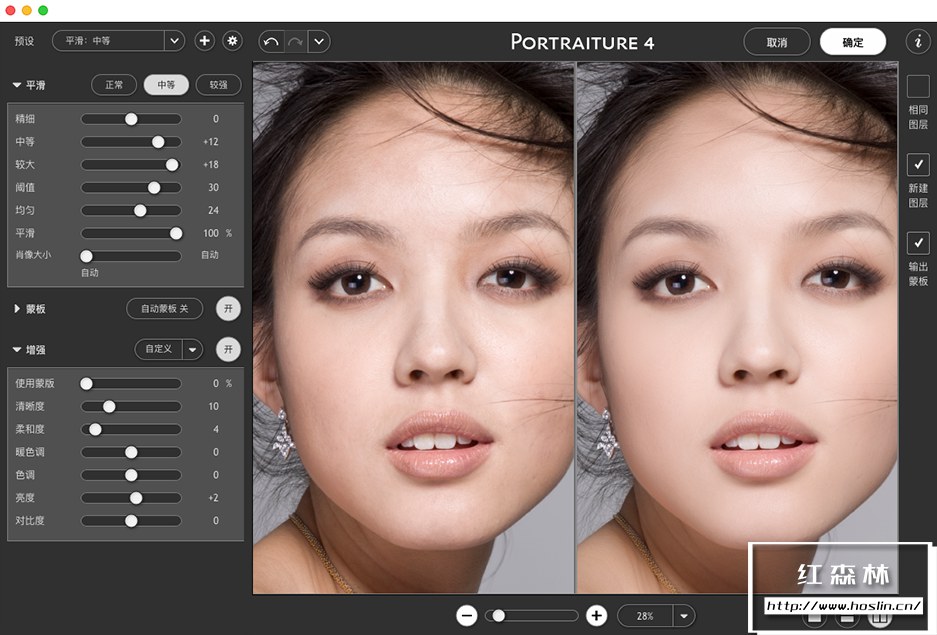Click the zoom out minus icon
The width and height of the screenshot is (937, 635).
pos(466,615)
